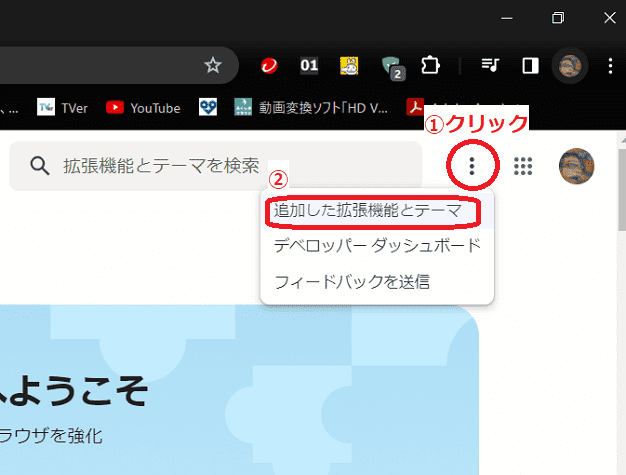Open the media control music-note icon
Image resolution: width=626 pixels, height=475 pixels.
490,66
